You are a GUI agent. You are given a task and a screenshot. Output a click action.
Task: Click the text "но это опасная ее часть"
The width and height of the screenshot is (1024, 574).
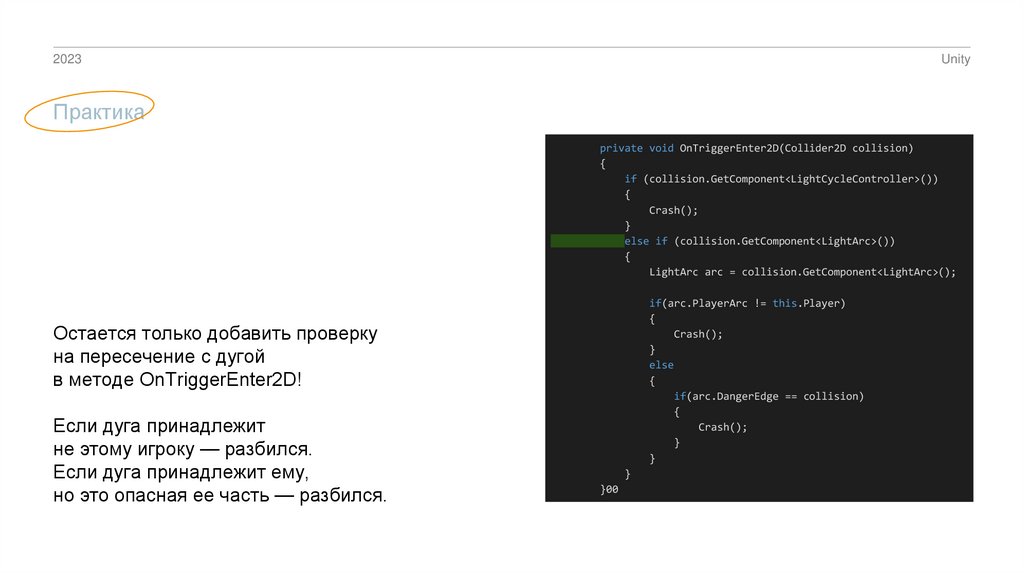pos(160,496)
